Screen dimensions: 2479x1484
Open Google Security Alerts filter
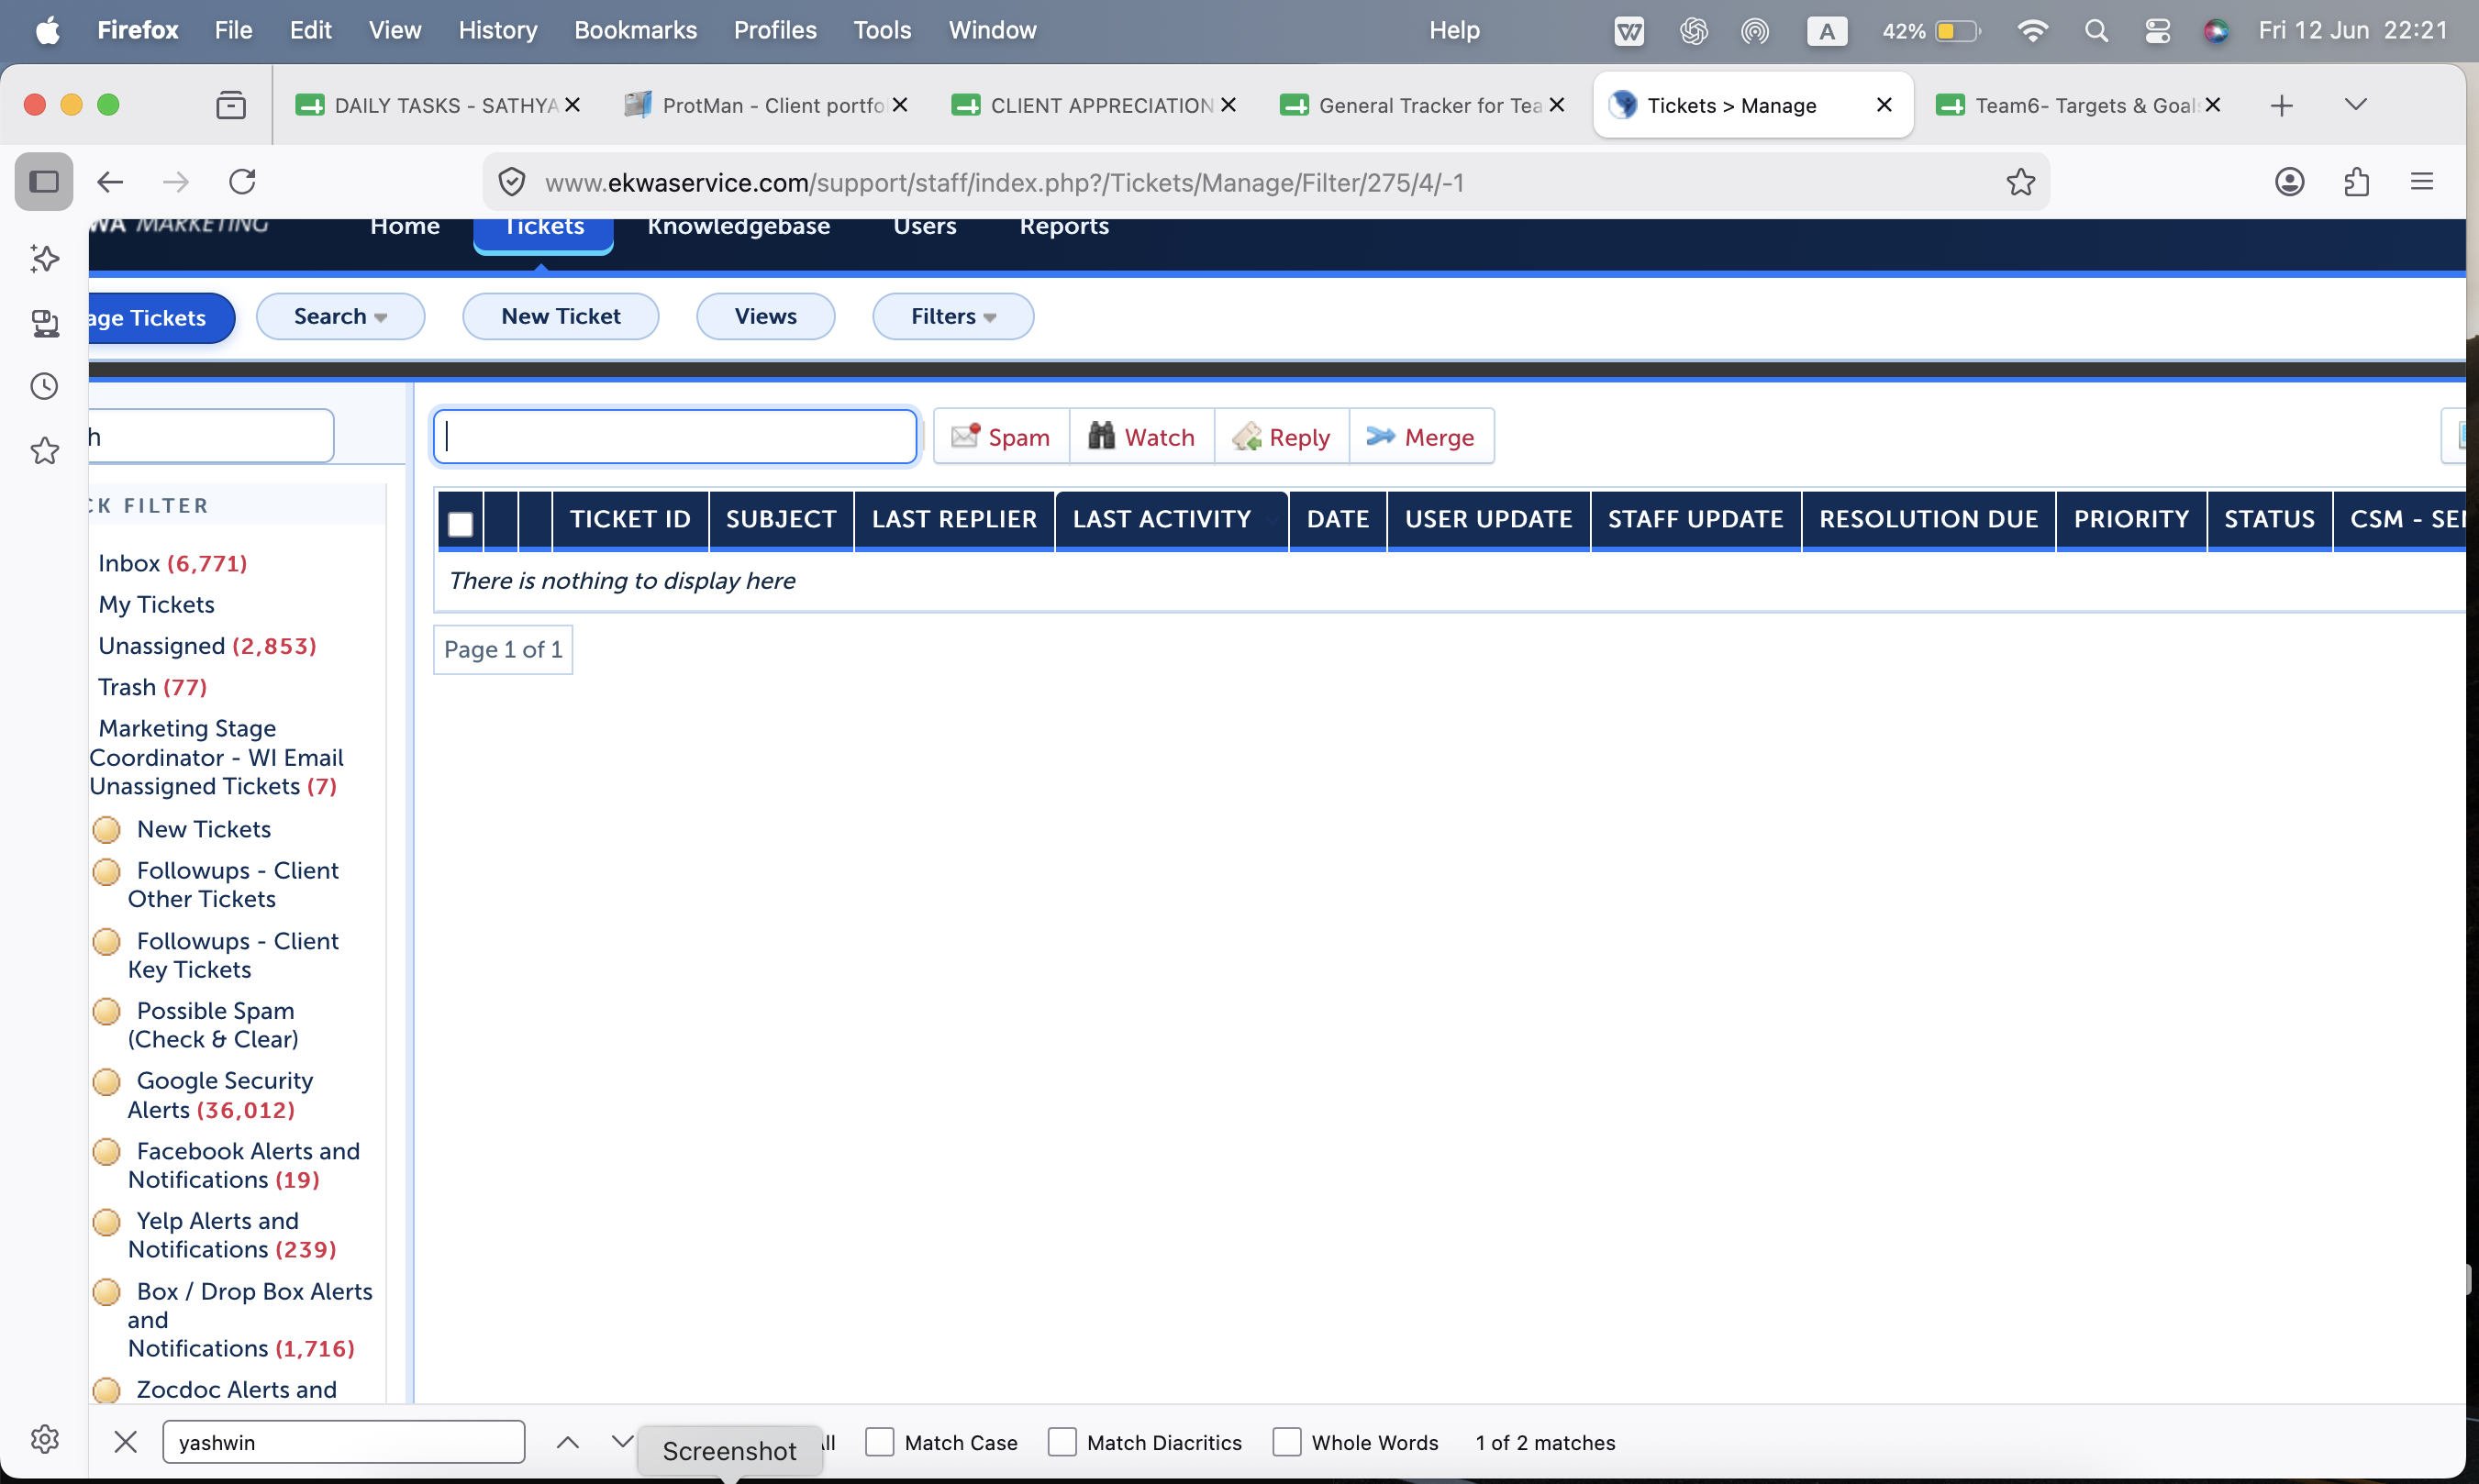click(220, 1095)
